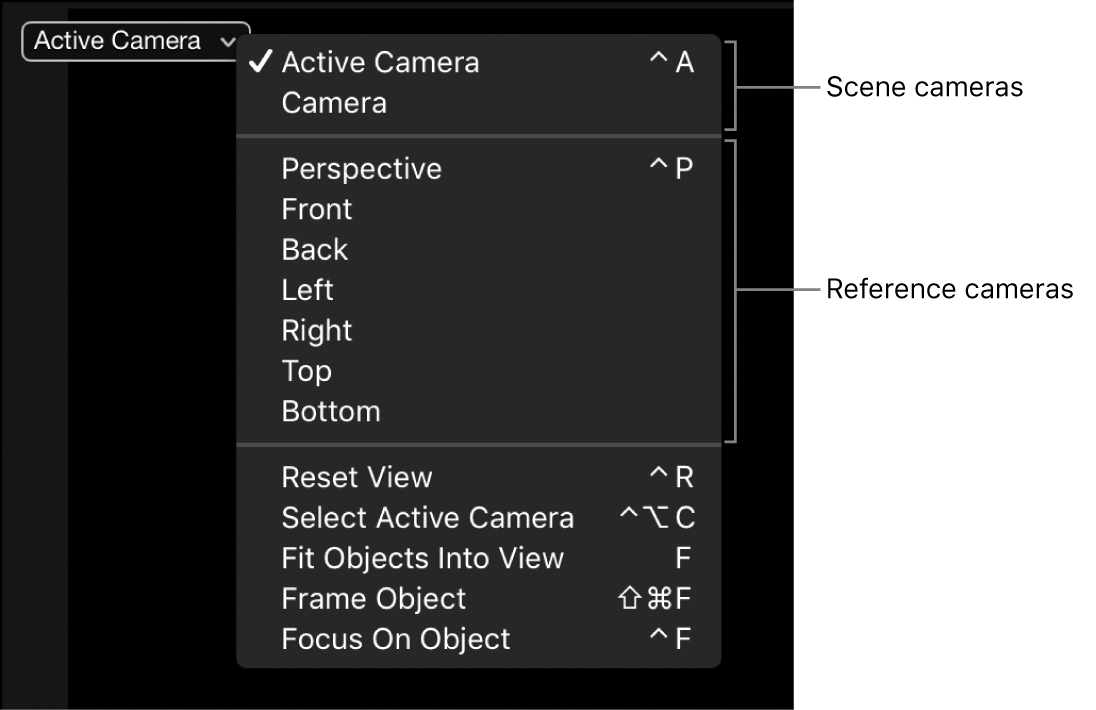Image resolution: width=1096 pixels, height=710 pixels.
Task: Switch to the Perspective reference camera
Action: pos(361,169)
